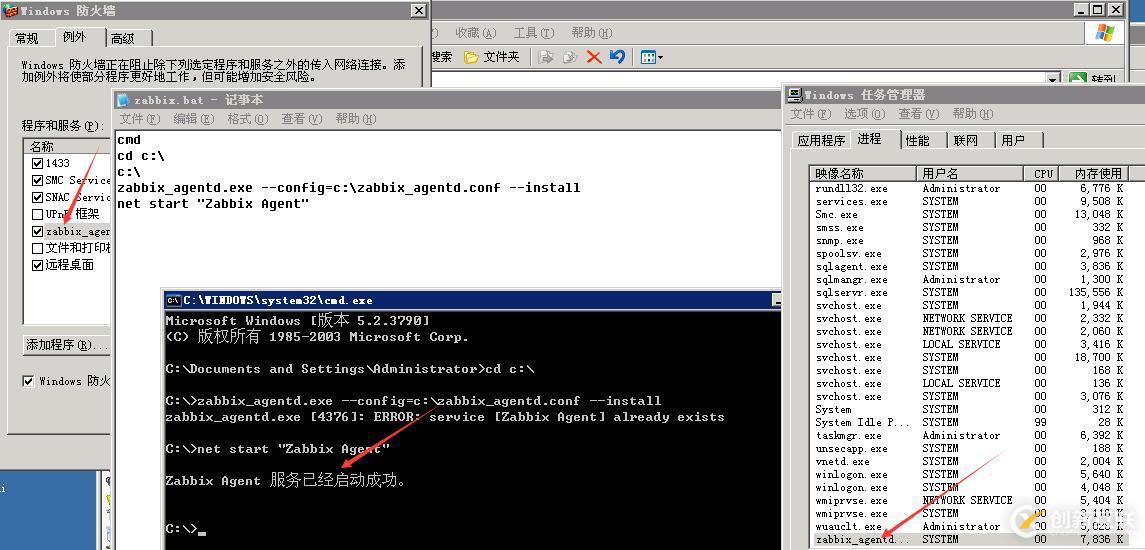The height and width of the screenshot is (550, 1145).
Task: Toggle the SNAC Service exception checkbox
Action: click(38, 197)
